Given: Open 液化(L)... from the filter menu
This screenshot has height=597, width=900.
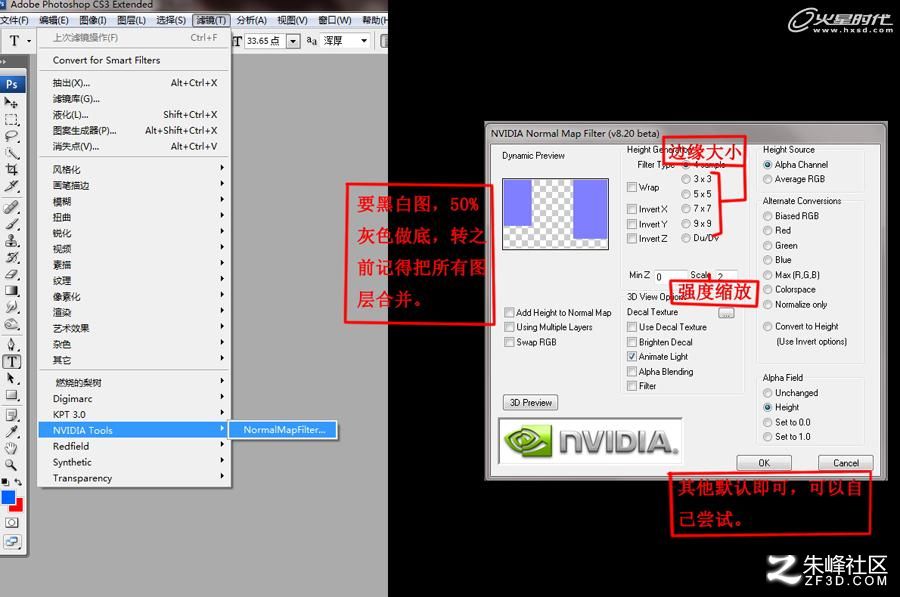Looking at the screenshot, I should [134, 115].
